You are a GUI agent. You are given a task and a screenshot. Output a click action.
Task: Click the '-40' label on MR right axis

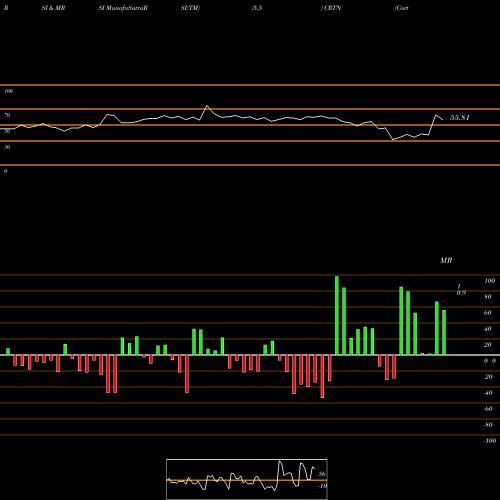click(488, 393)
